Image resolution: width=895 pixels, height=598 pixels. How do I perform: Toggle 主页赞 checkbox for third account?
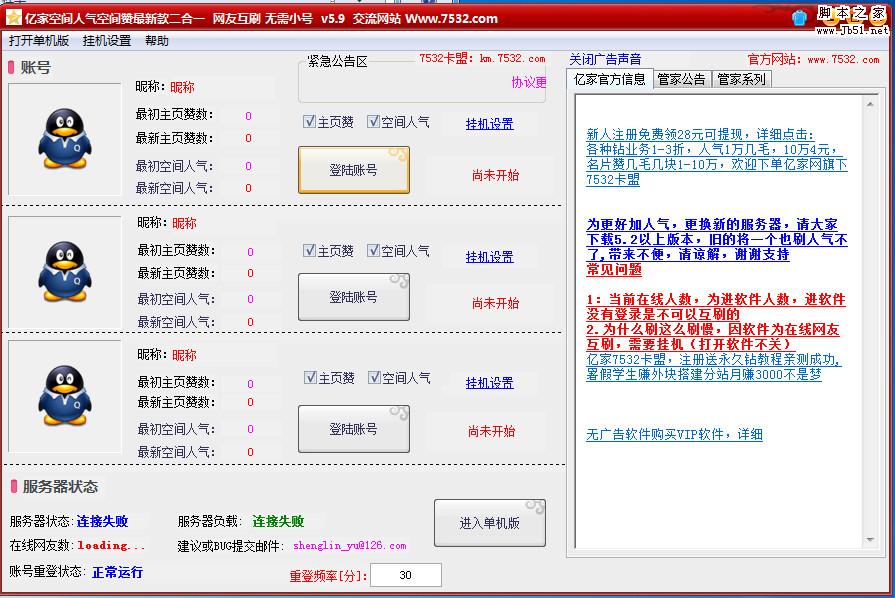tap(310, 377)
